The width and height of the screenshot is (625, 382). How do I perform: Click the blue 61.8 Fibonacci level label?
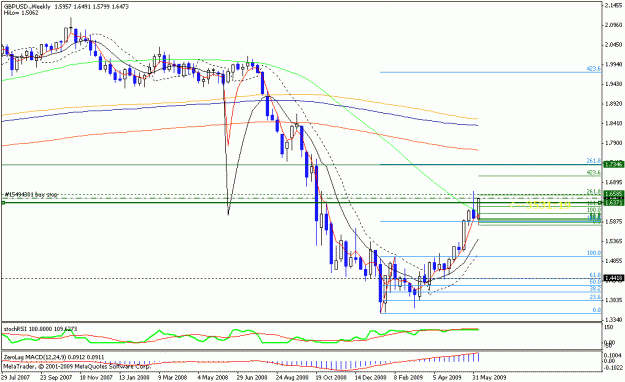click(595, 275)
